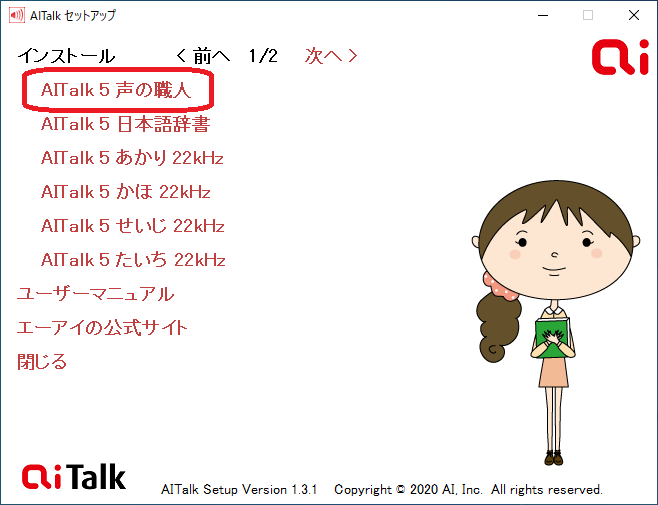Go to next page with 次へ

(x=331, y=55)
